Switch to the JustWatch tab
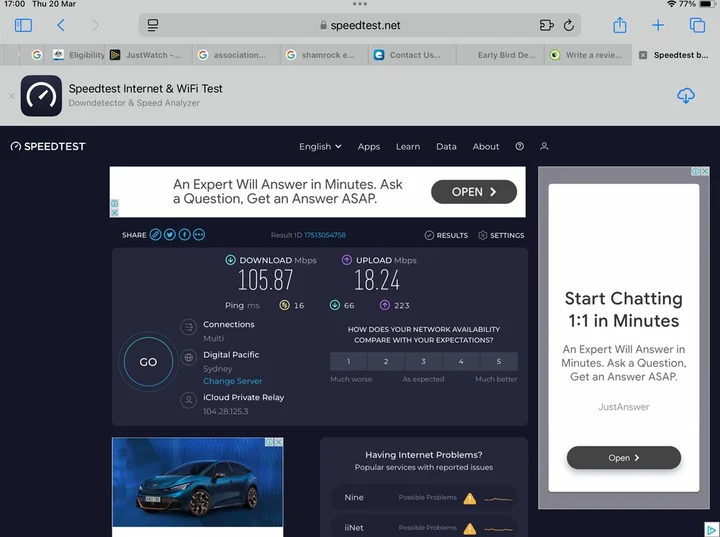720x537 pixels. pyautogui.click(x=146, y=55)
